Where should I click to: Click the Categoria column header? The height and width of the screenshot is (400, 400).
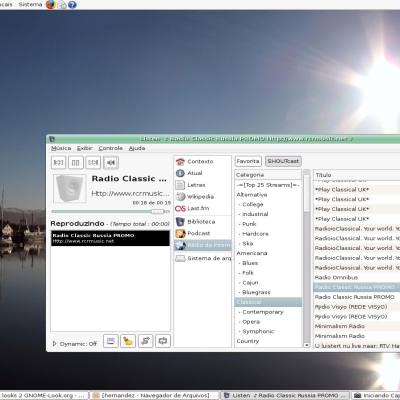[x=268, y=175]
